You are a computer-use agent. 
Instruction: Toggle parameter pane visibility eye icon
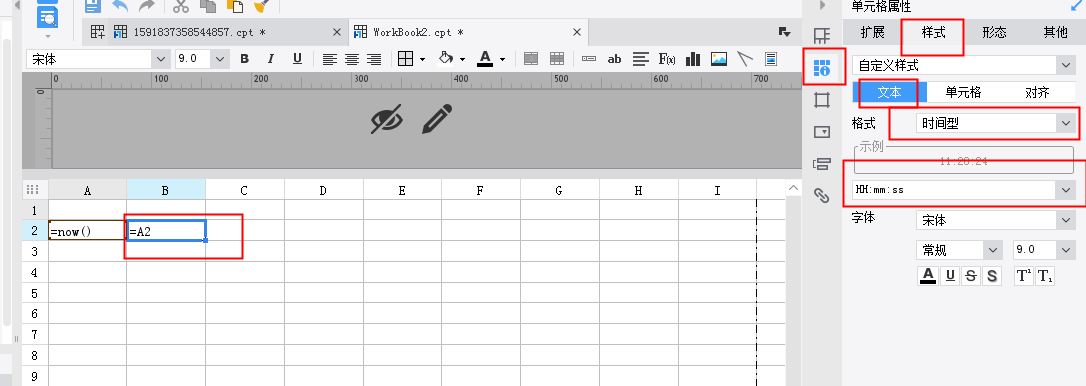coord(386,119)
